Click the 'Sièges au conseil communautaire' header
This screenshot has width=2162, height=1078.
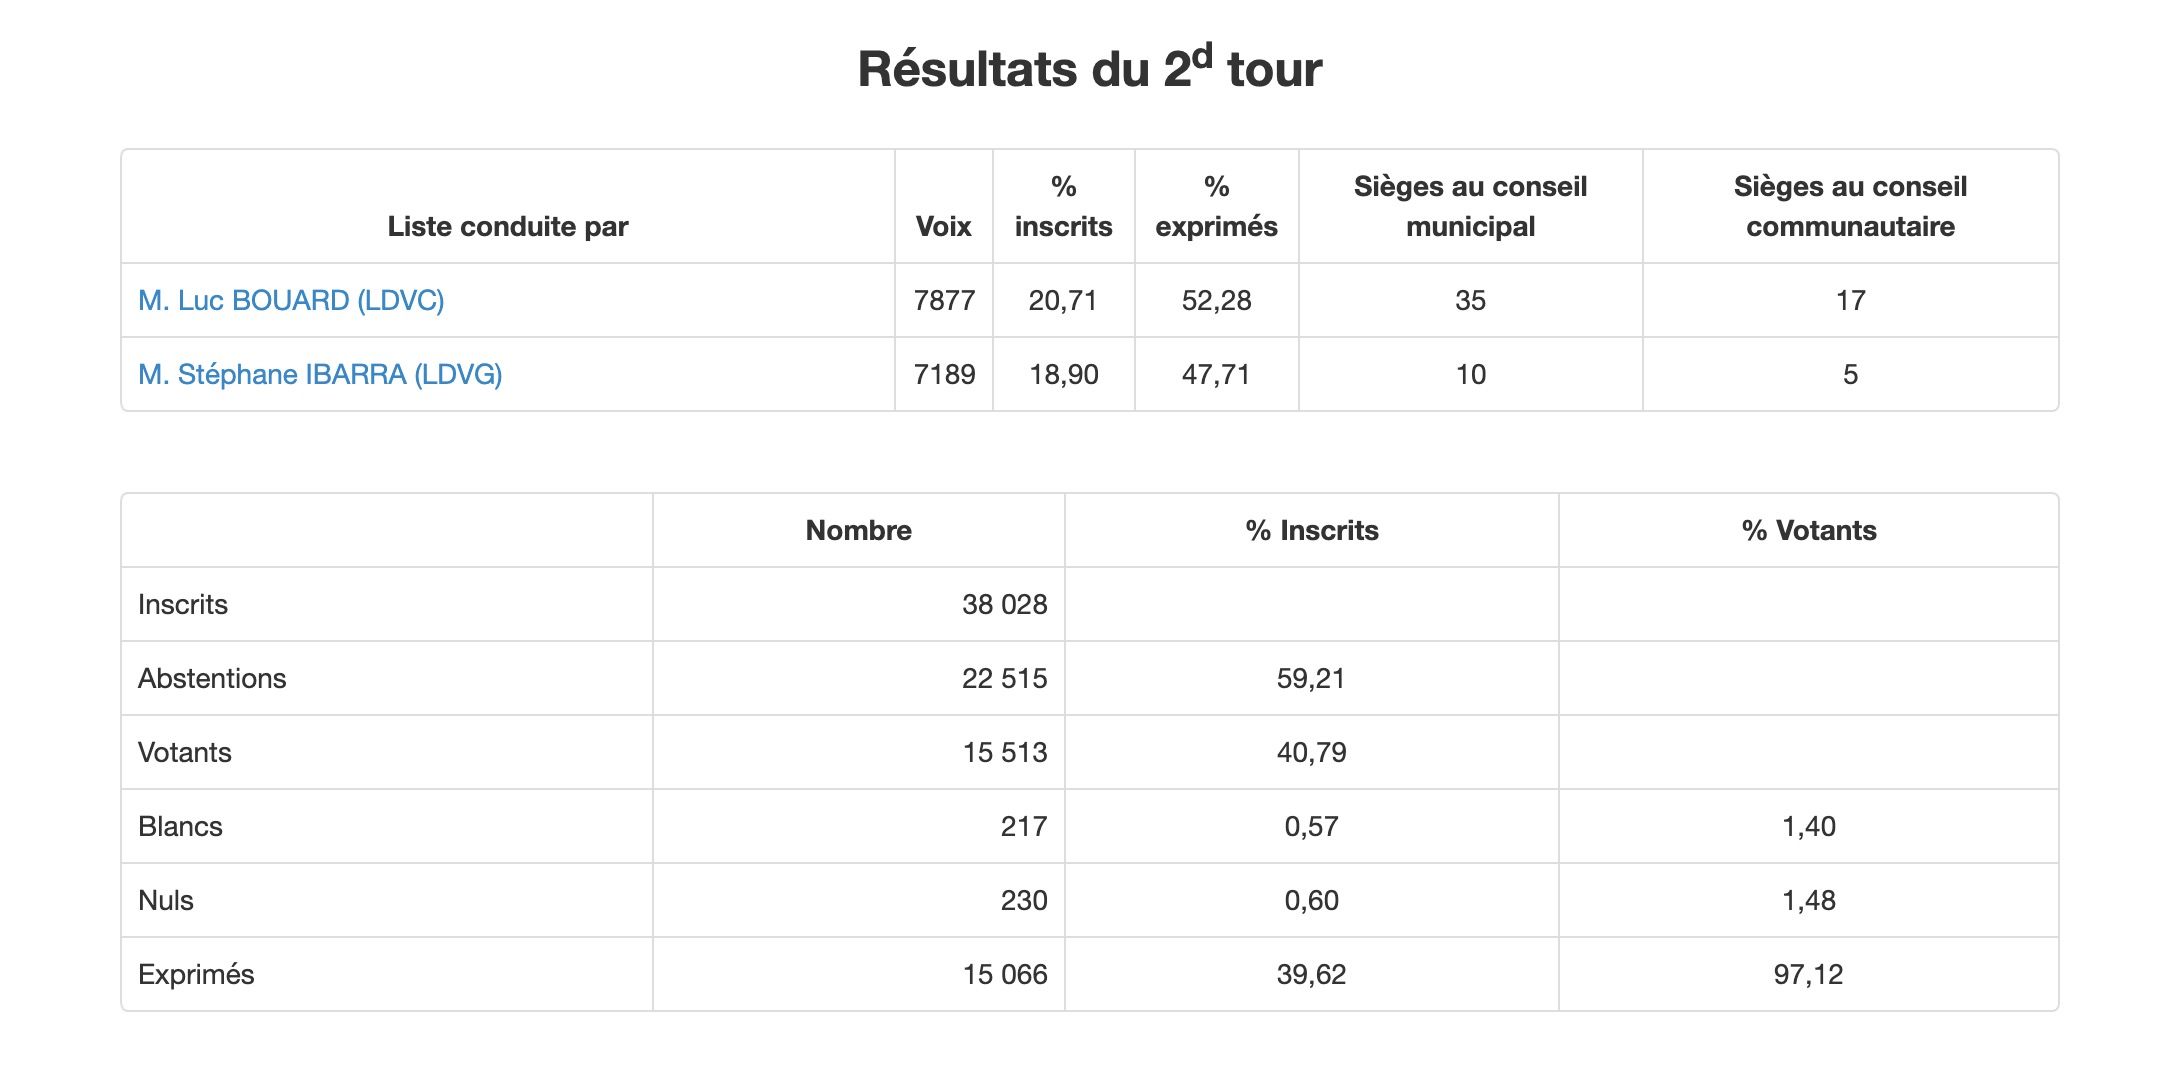(x=1851, y=206)
